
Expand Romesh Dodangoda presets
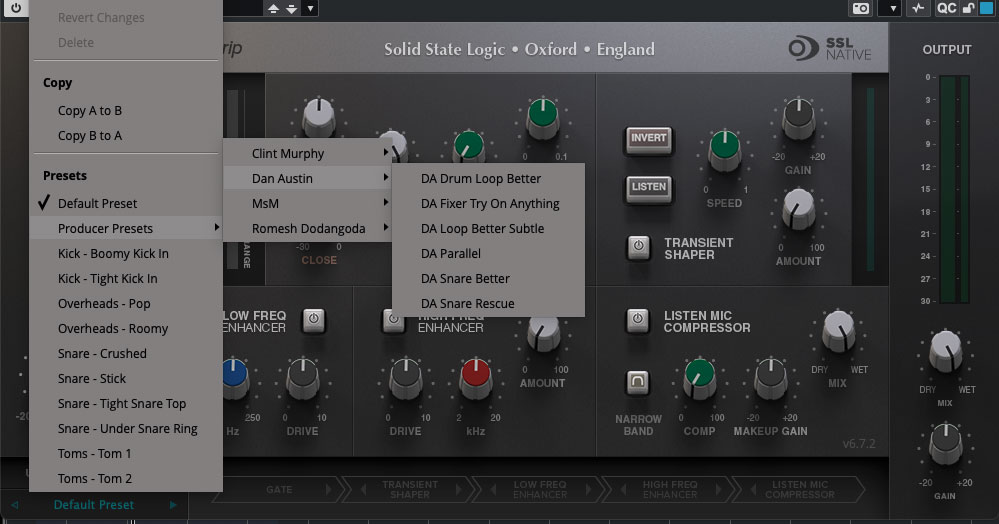click(x=307, y=228)
